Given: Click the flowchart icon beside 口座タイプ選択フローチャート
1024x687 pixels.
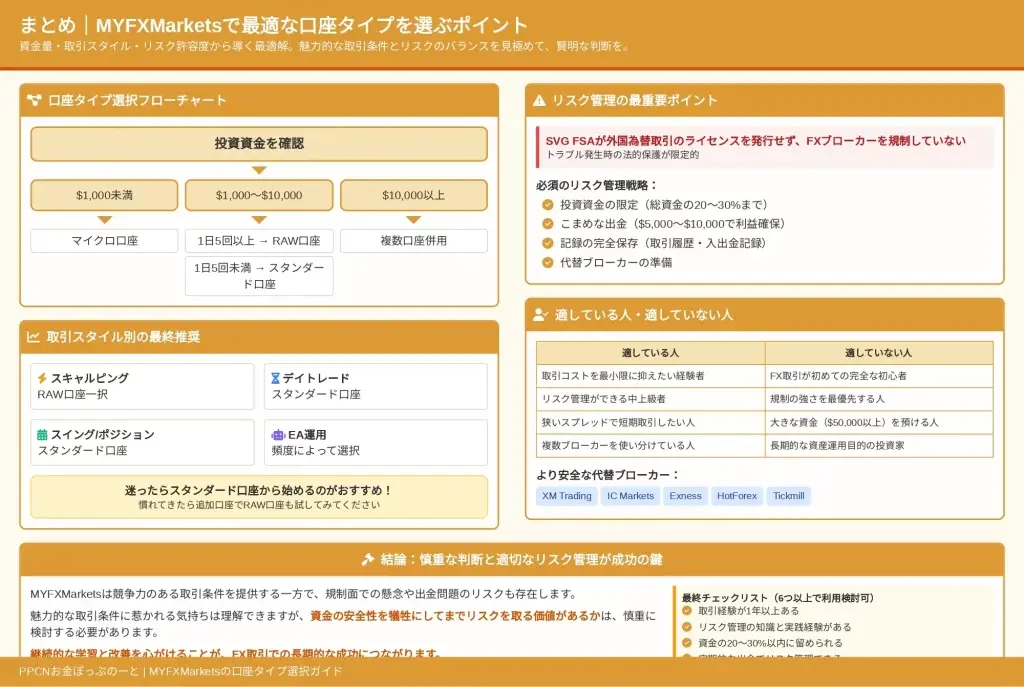Looking at the screenshot, I should pos(34,100).
